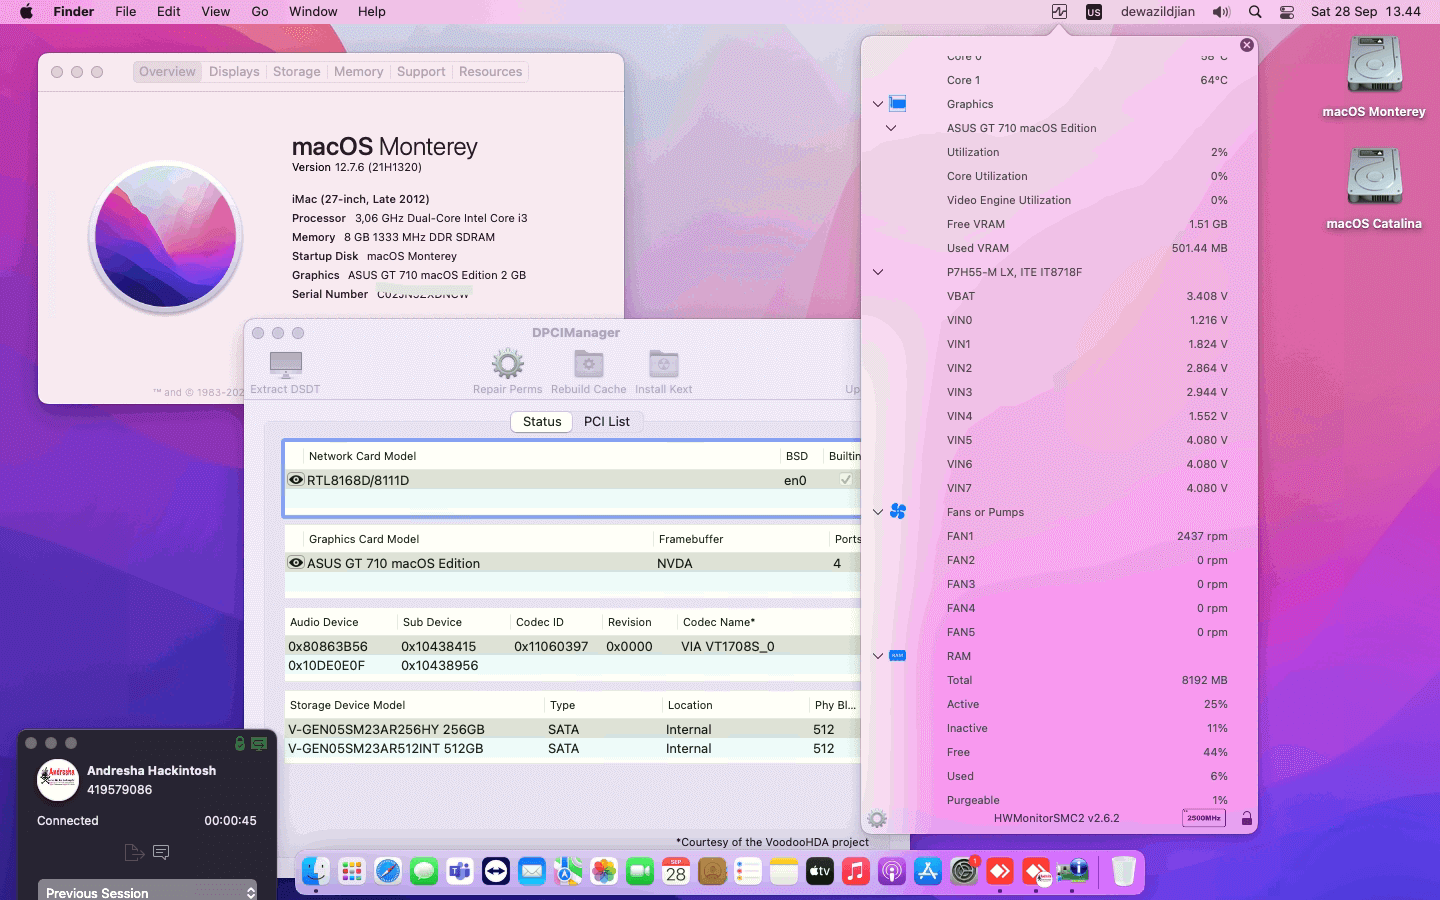The height and width of the screenshot is (900, 1440).
Task: Click the lock icon in HWMonitorSMC2
Action: coord(1246,818)
